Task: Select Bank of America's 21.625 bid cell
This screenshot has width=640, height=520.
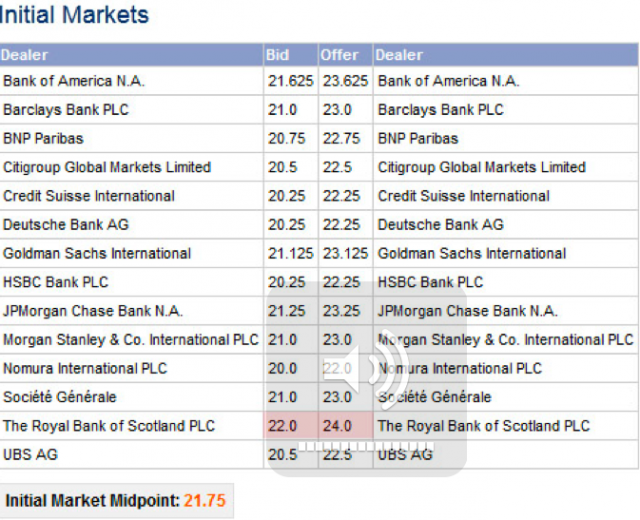Action: point(290,81)
